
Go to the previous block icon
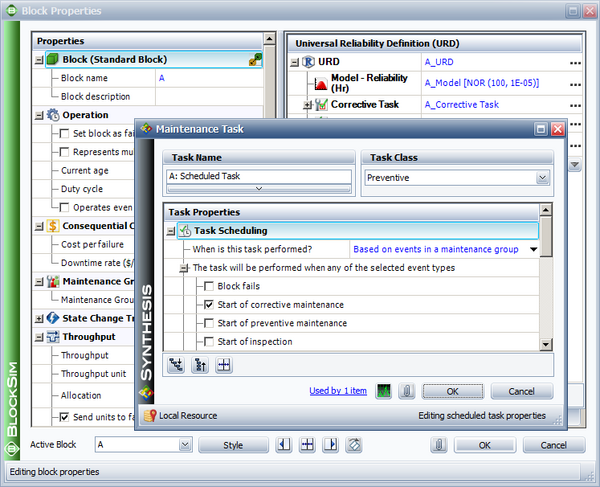pyautogui.click(x=284, y=445)
